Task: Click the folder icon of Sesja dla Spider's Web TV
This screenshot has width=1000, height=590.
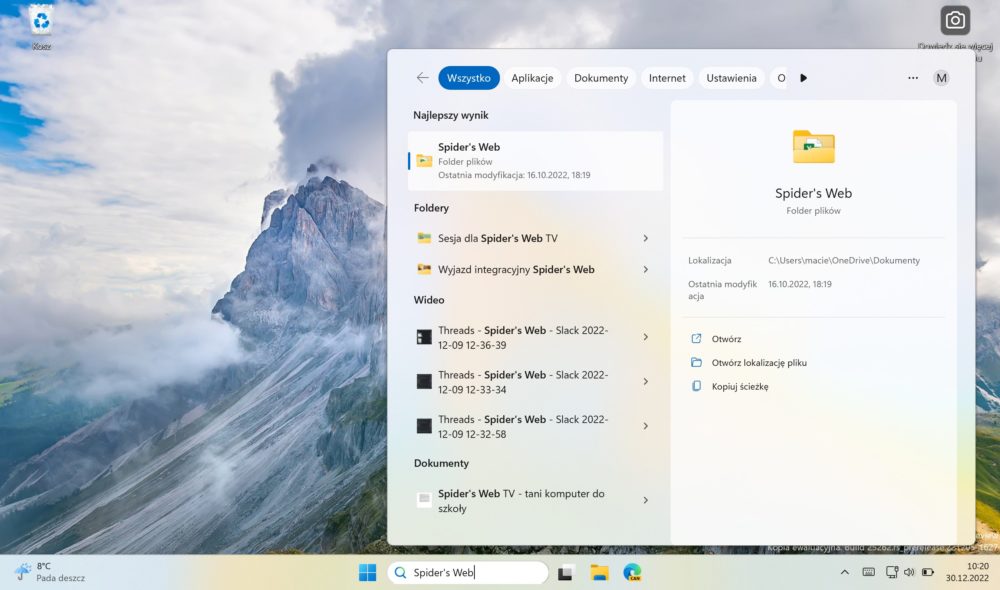Action: tap(424, 238)
